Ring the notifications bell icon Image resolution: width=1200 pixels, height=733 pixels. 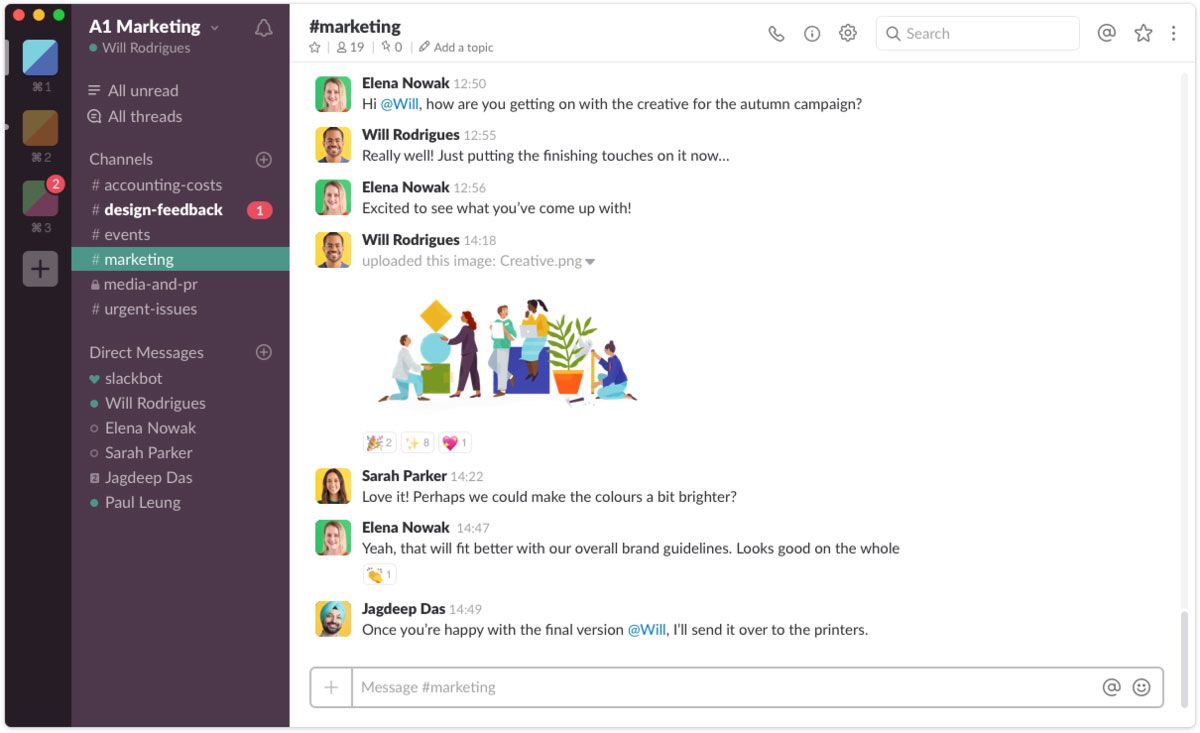(x=263, y=27)
